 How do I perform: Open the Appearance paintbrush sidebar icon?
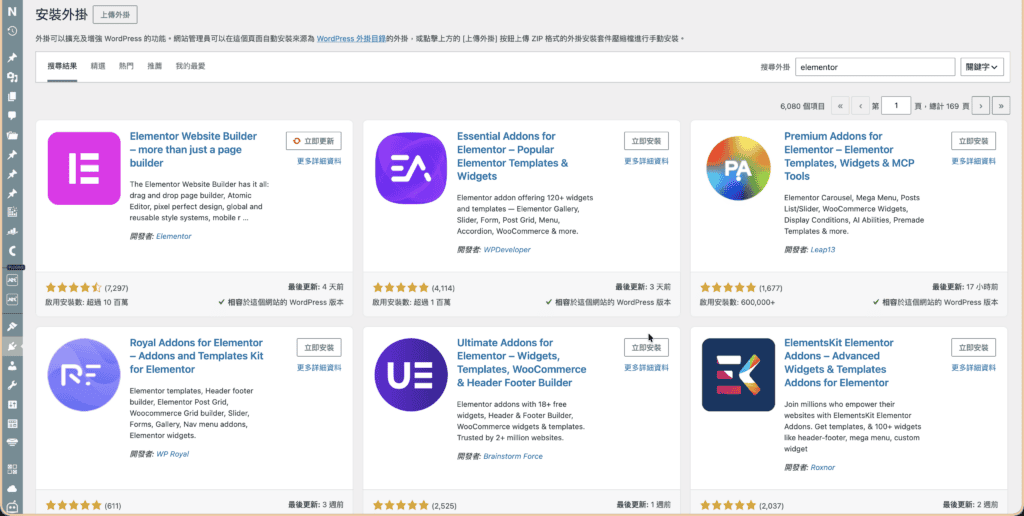tap(12, 327)
